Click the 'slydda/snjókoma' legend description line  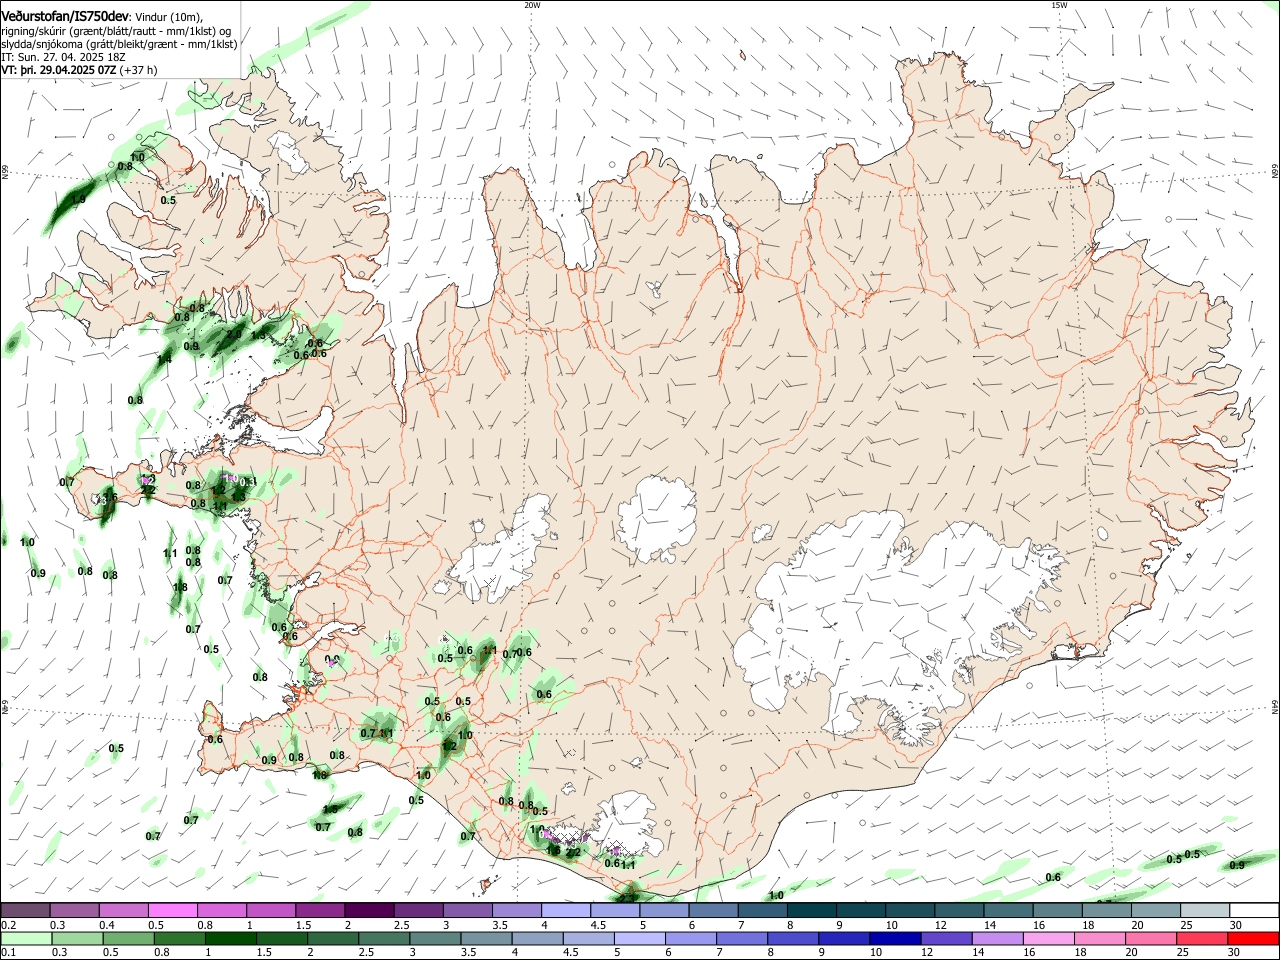pyautogui.click(x=119, y=44)
